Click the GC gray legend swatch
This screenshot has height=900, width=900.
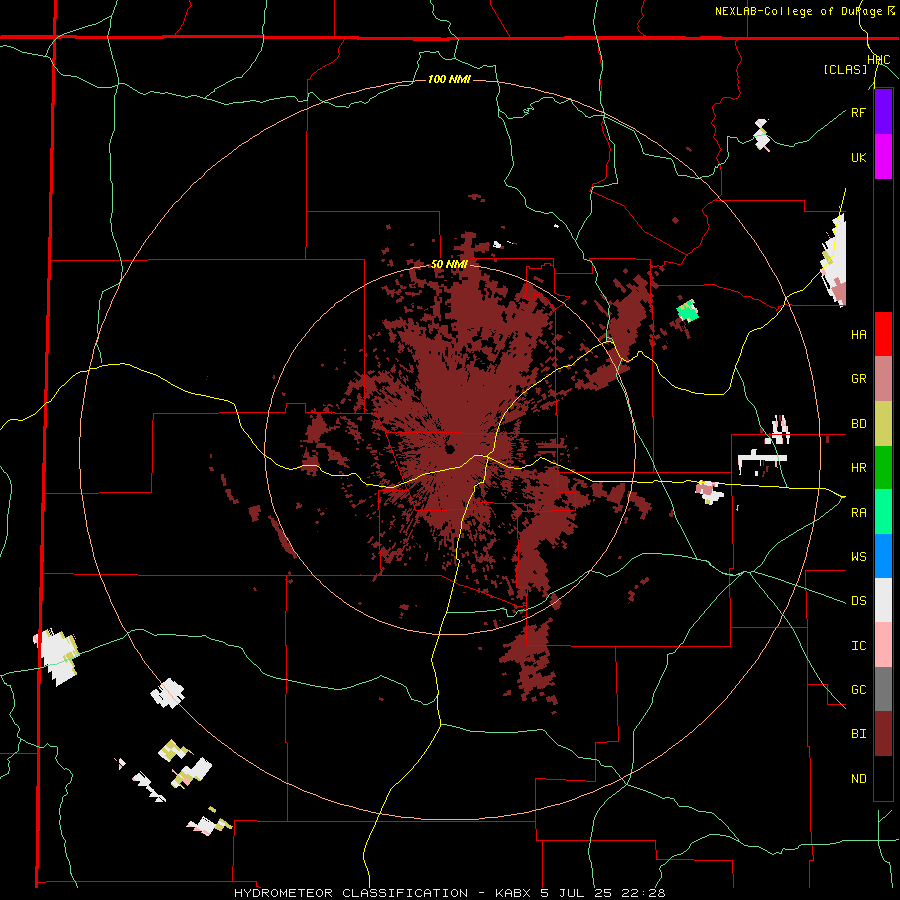click(x=883, y=689)
